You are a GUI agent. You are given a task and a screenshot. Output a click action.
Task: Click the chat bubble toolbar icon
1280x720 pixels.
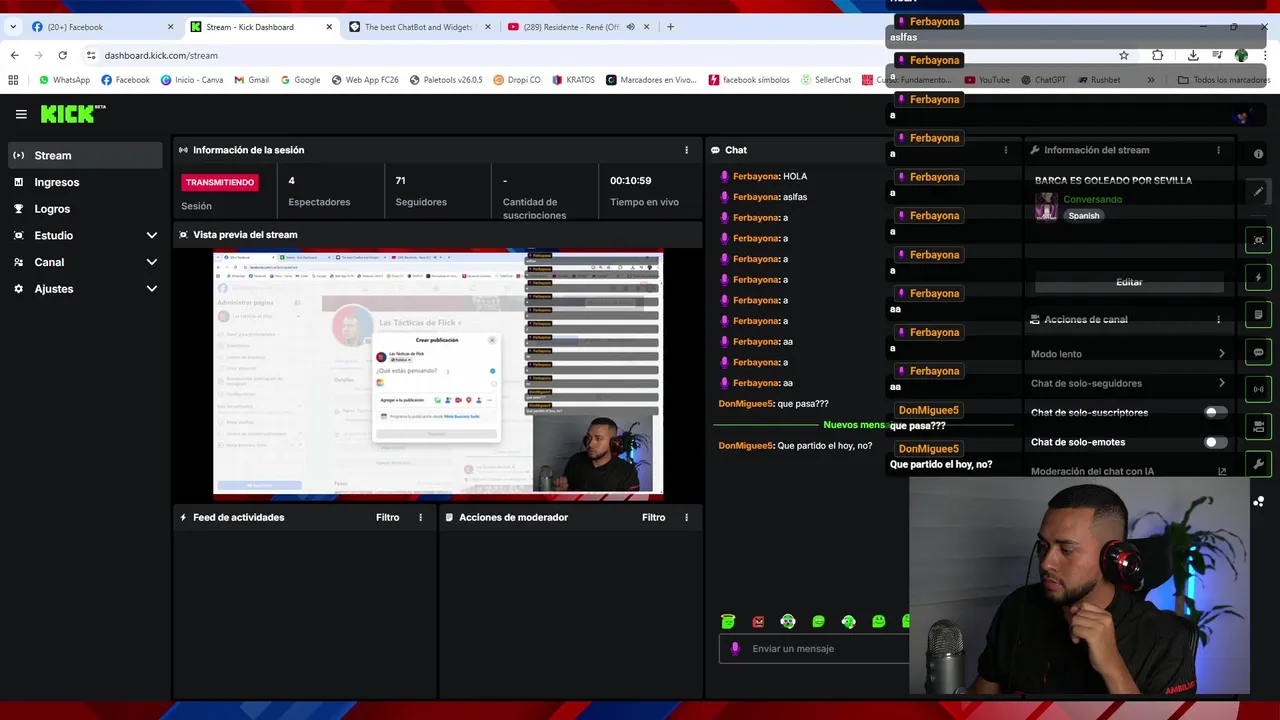[x=1258, y=352]
